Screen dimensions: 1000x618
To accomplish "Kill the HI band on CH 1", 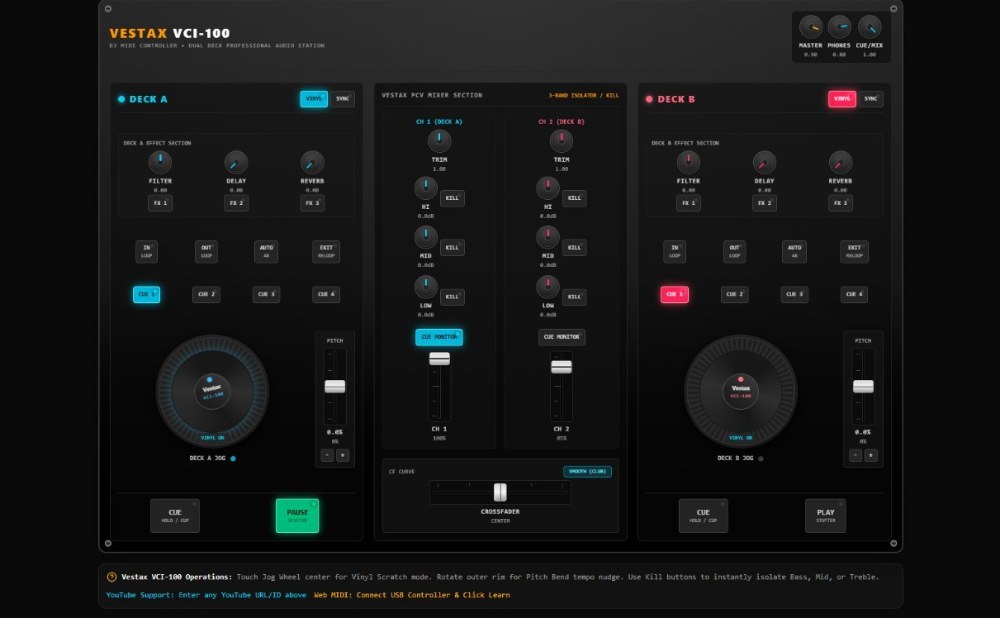I will coord(452,198).
